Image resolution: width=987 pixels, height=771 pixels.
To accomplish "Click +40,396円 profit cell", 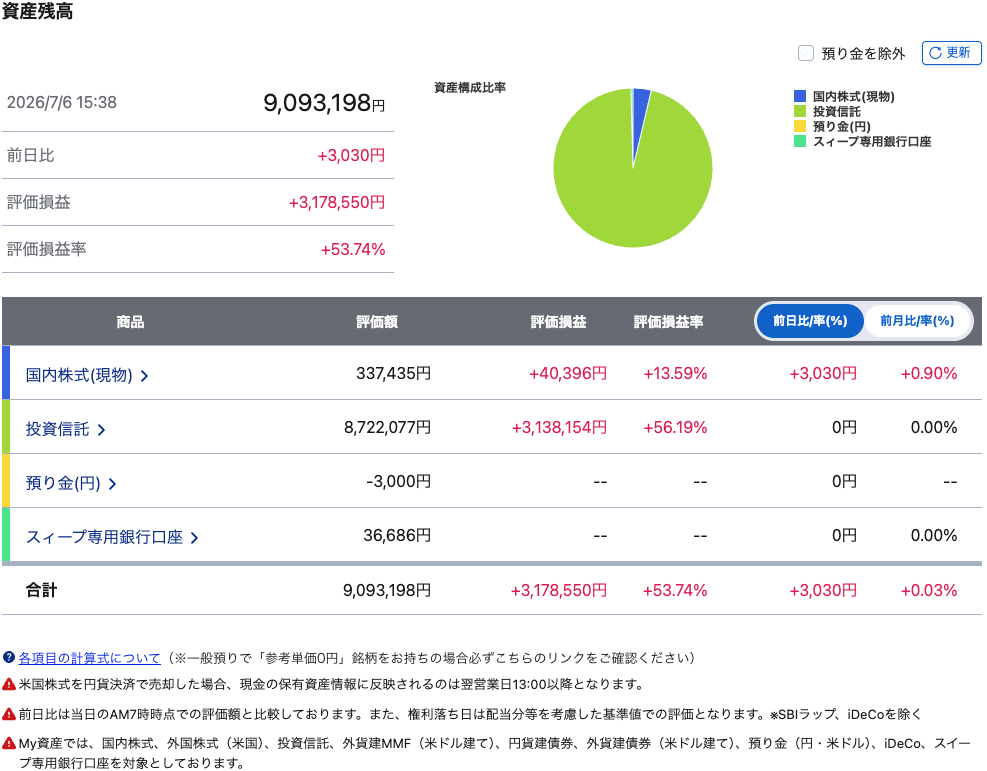I will coord(568,374).
